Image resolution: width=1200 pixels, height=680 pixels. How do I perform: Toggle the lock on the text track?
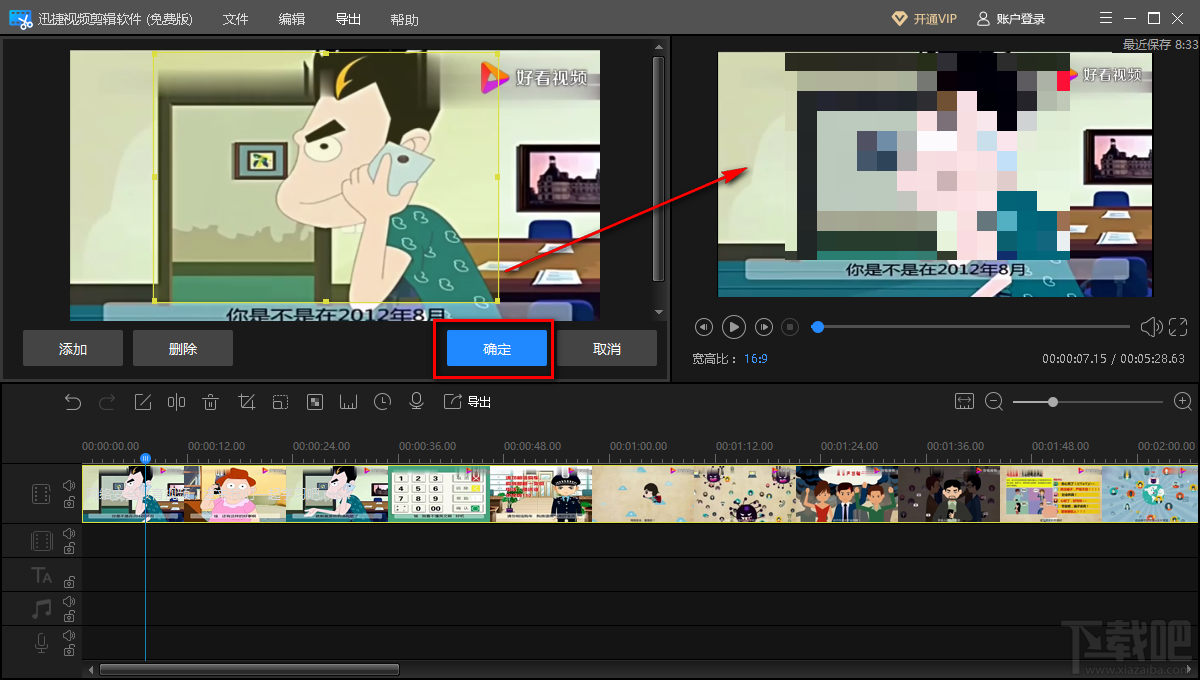click(x=69, y=582)
